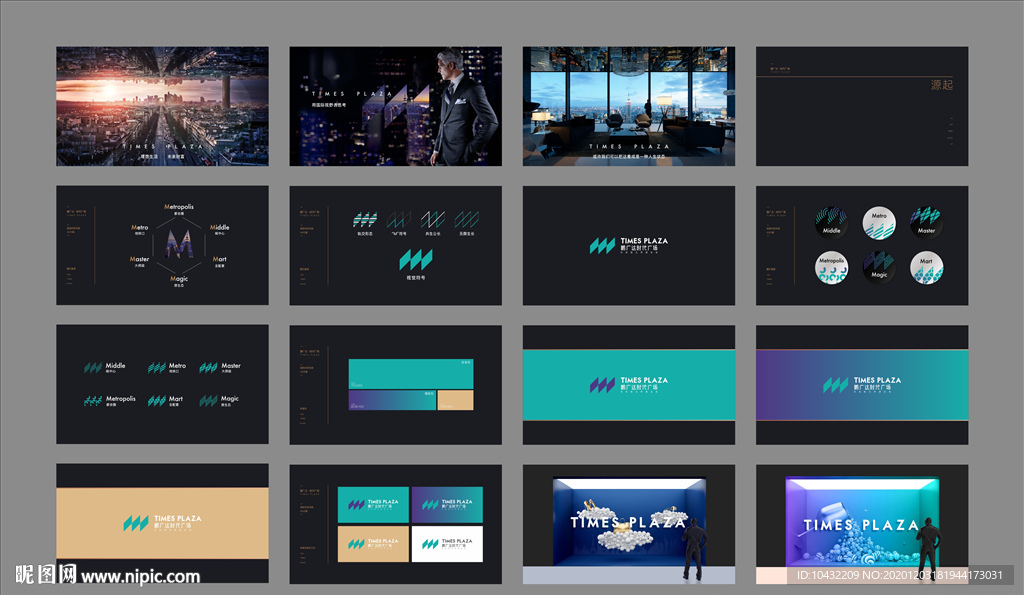This screenshot has height=595, width=1024.
Task: Click the Magic circular badge icon
Action: pyautogui.click(x=879, y=267)
